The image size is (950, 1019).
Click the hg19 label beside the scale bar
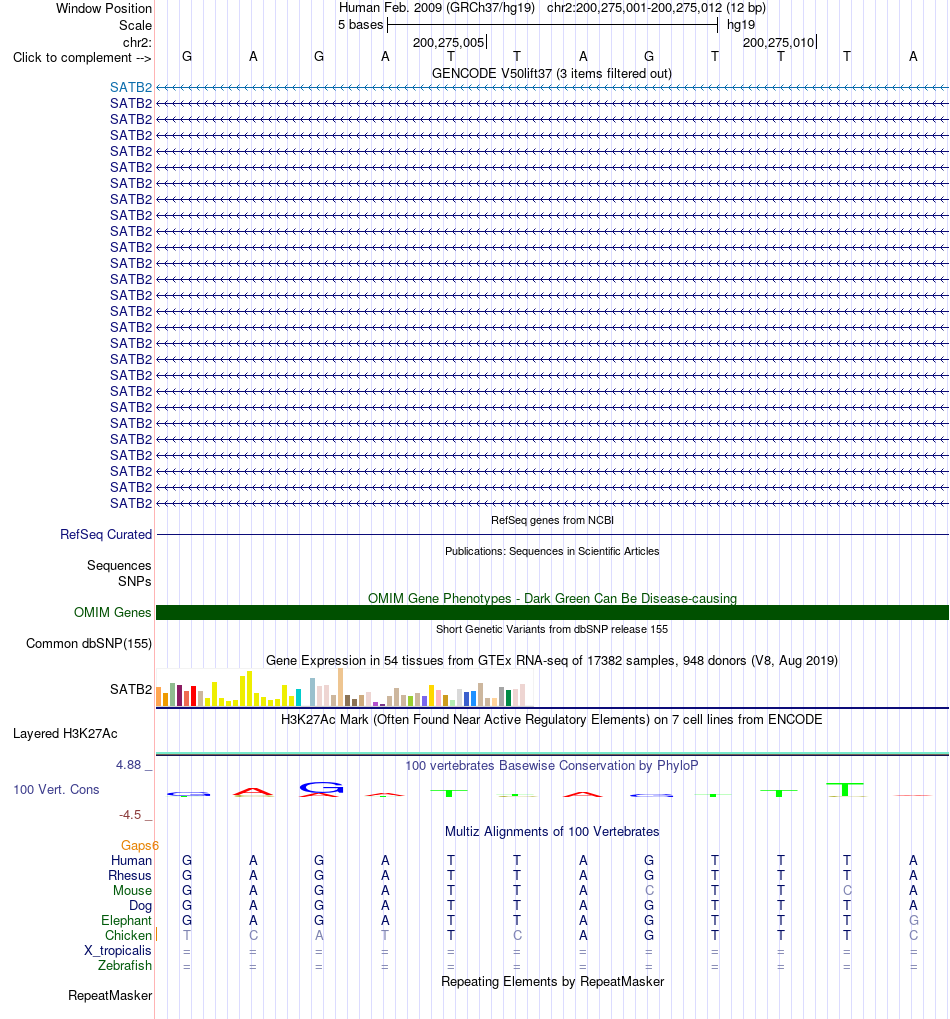[741, 25]
